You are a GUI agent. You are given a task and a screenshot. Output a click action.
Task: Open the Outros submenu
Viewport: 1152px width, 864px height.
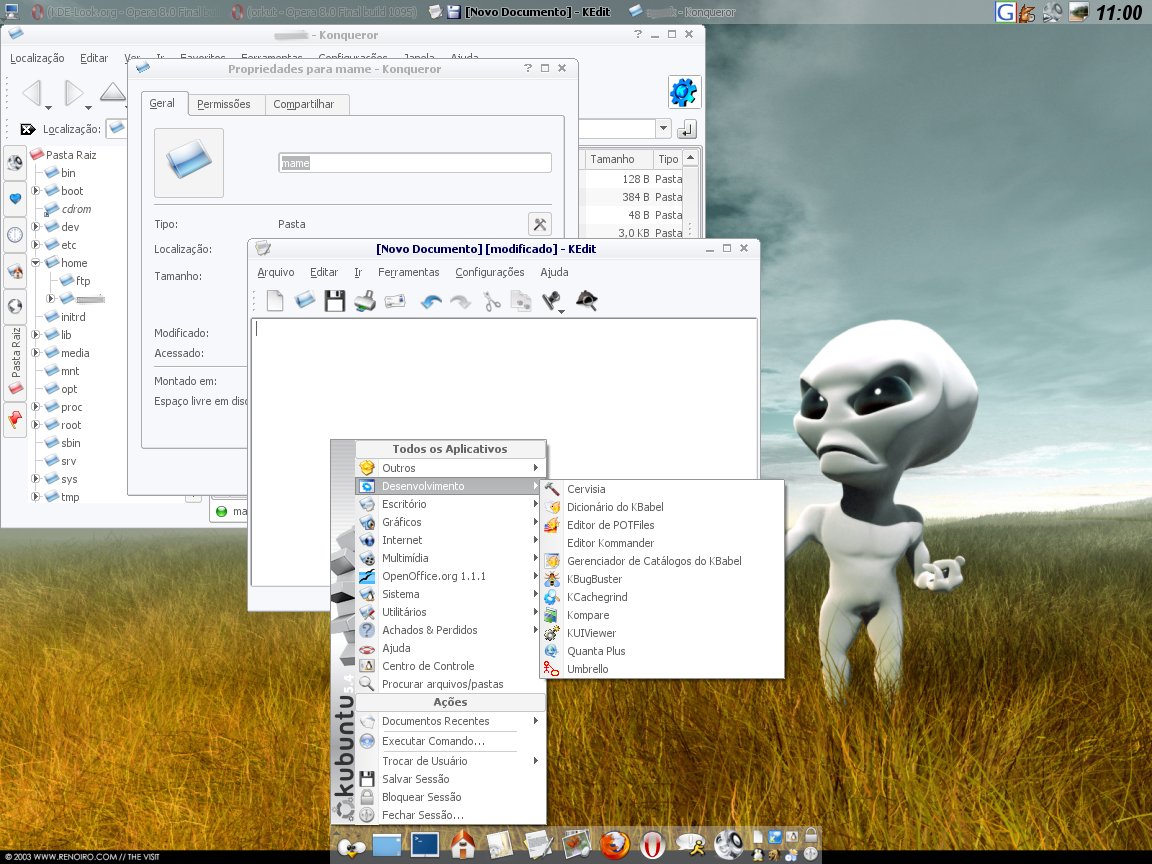450,468
